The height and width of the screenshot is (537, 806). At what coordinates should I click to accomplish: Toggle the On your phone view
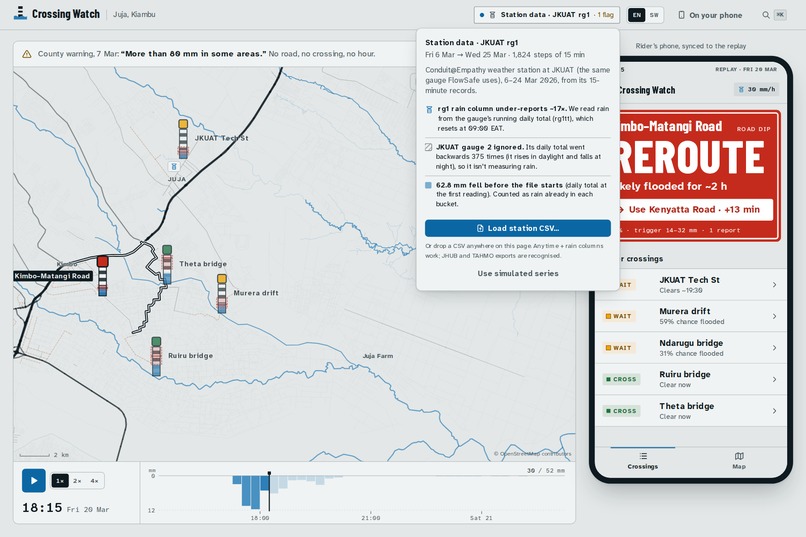point(710,15)
